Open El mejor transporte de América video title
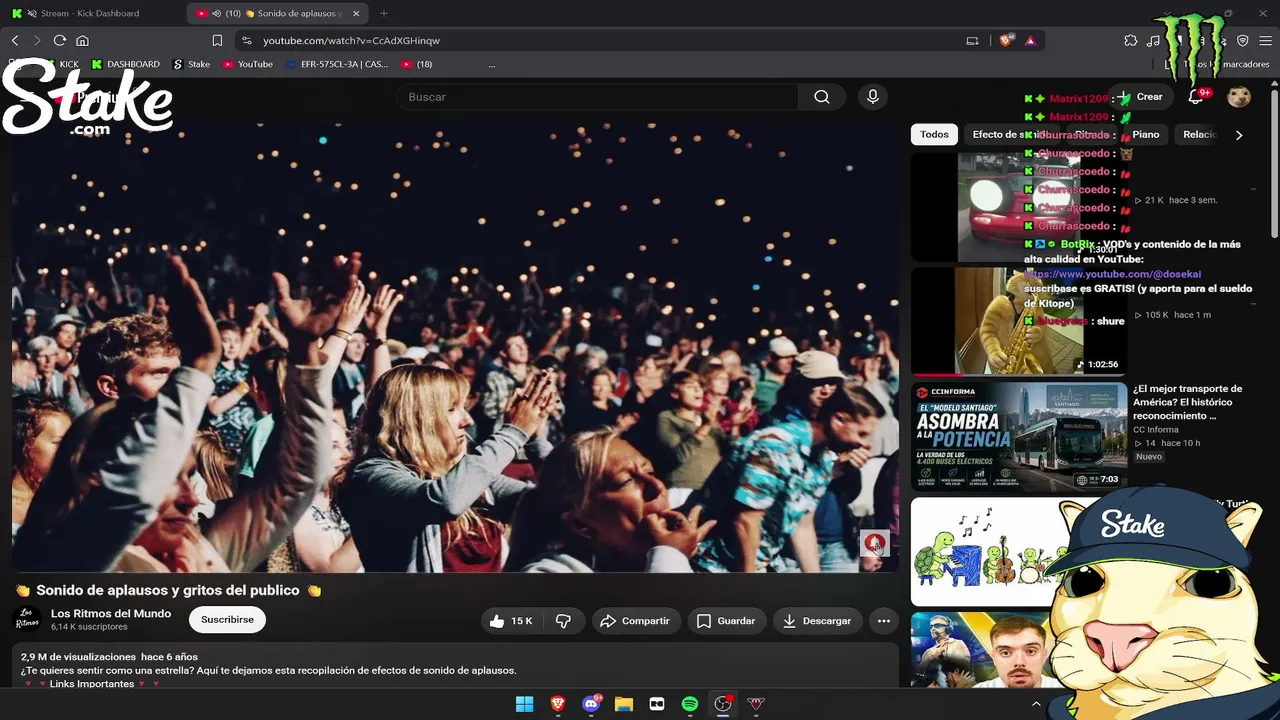The width and height of the screenshot is (1280, 720). tap(1188, 402)
